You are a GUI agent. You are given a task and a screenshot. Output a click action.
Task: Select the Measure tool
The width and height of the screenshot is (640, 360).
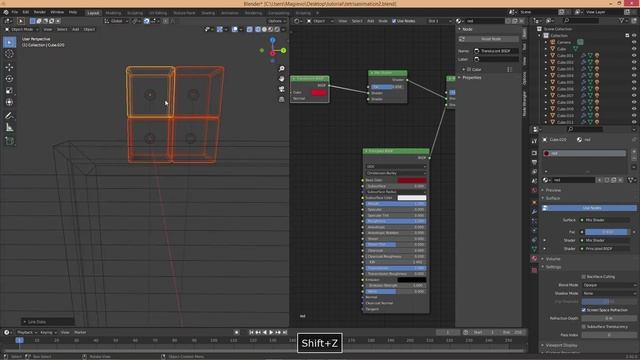pyautogui.click(x=9, y=128)
